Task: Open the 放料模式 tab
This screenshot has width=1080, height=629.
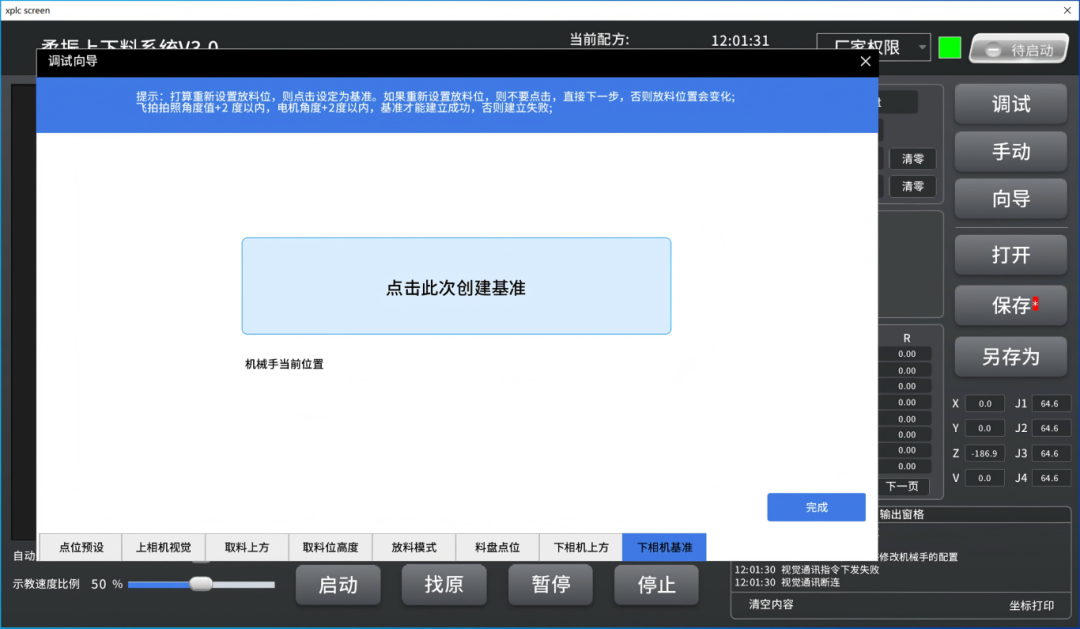Action: [x=414, y=547]
